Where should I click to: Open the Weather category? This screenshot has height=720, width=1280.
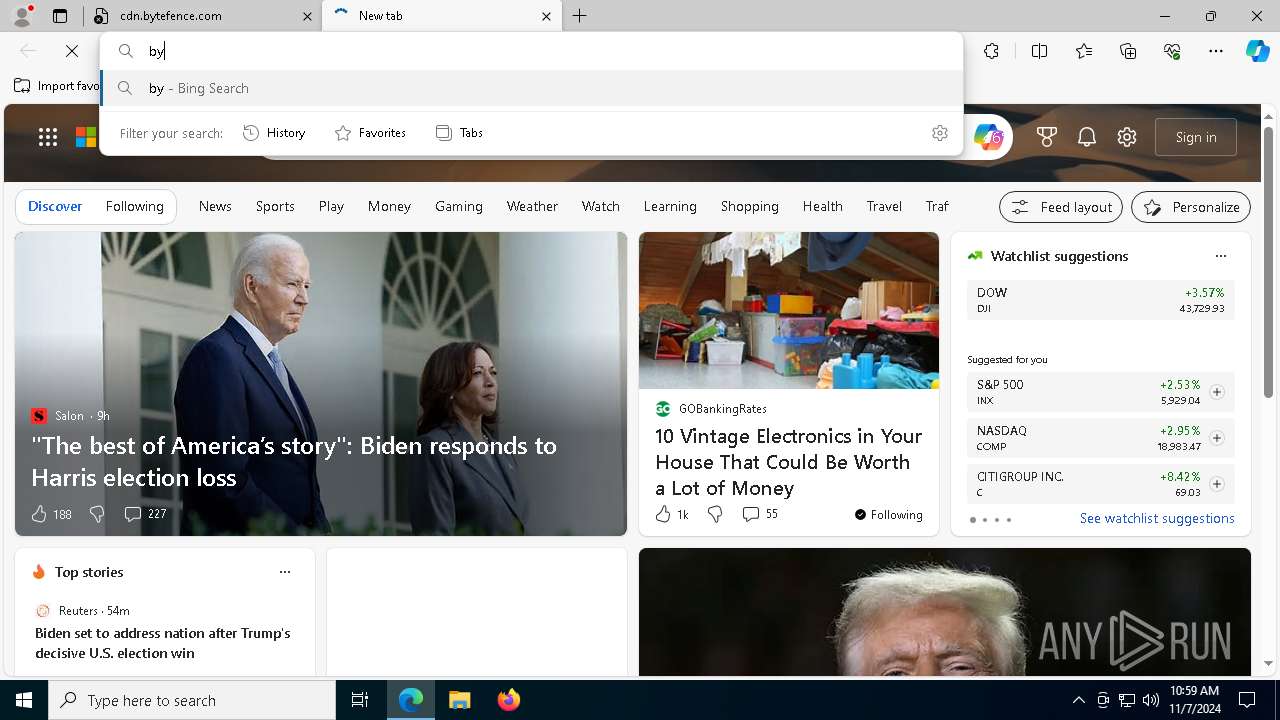pos(532,206)
